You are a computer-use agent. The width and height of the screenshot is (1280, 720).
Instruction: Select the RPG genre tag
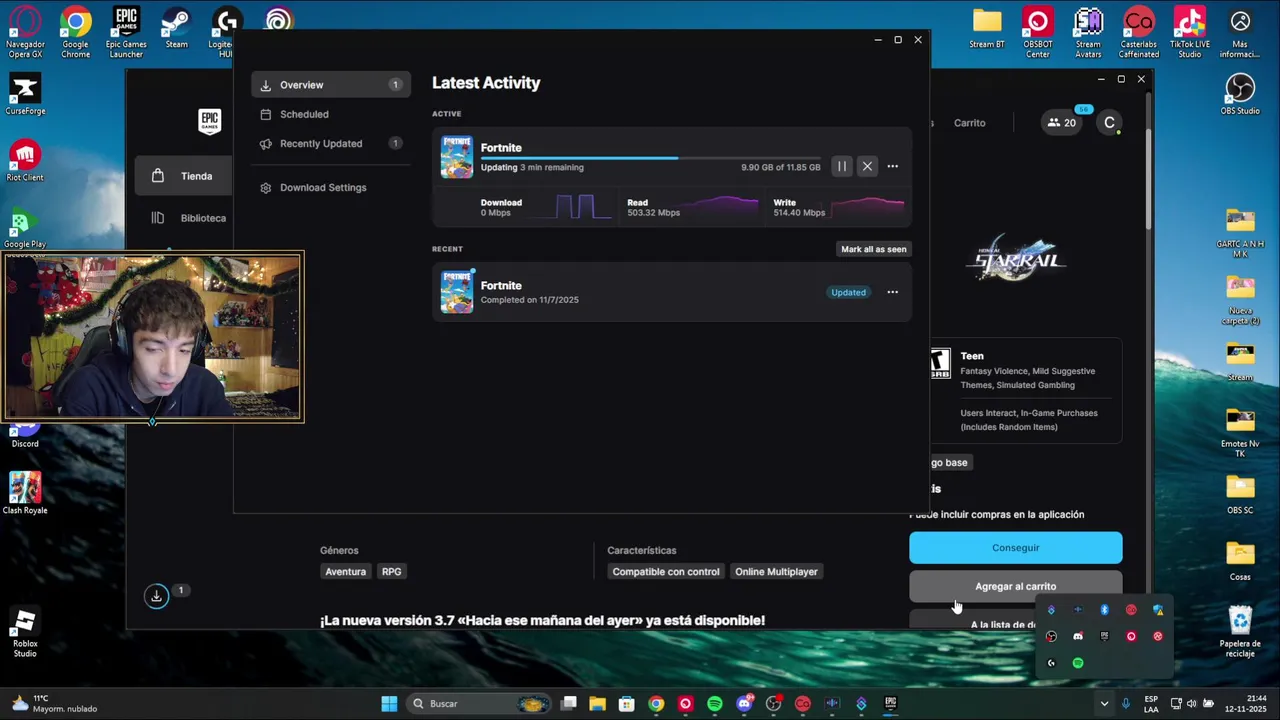pos(391,572)
